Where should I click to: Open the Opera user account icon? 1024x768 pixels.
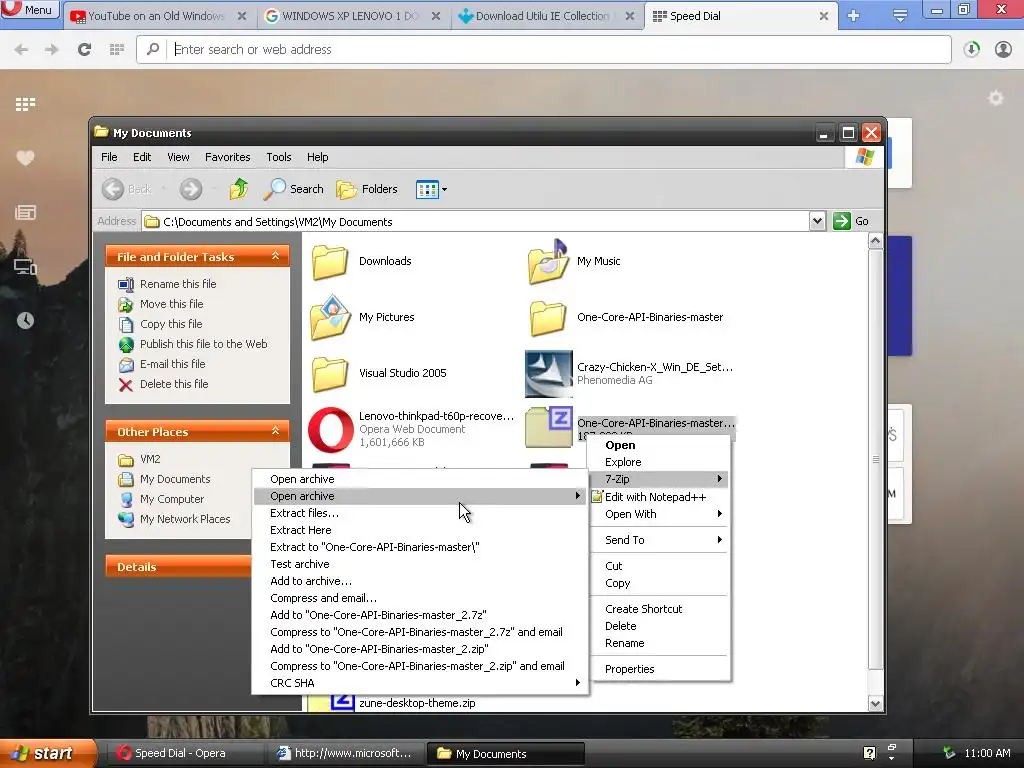tap(1003, 49)
